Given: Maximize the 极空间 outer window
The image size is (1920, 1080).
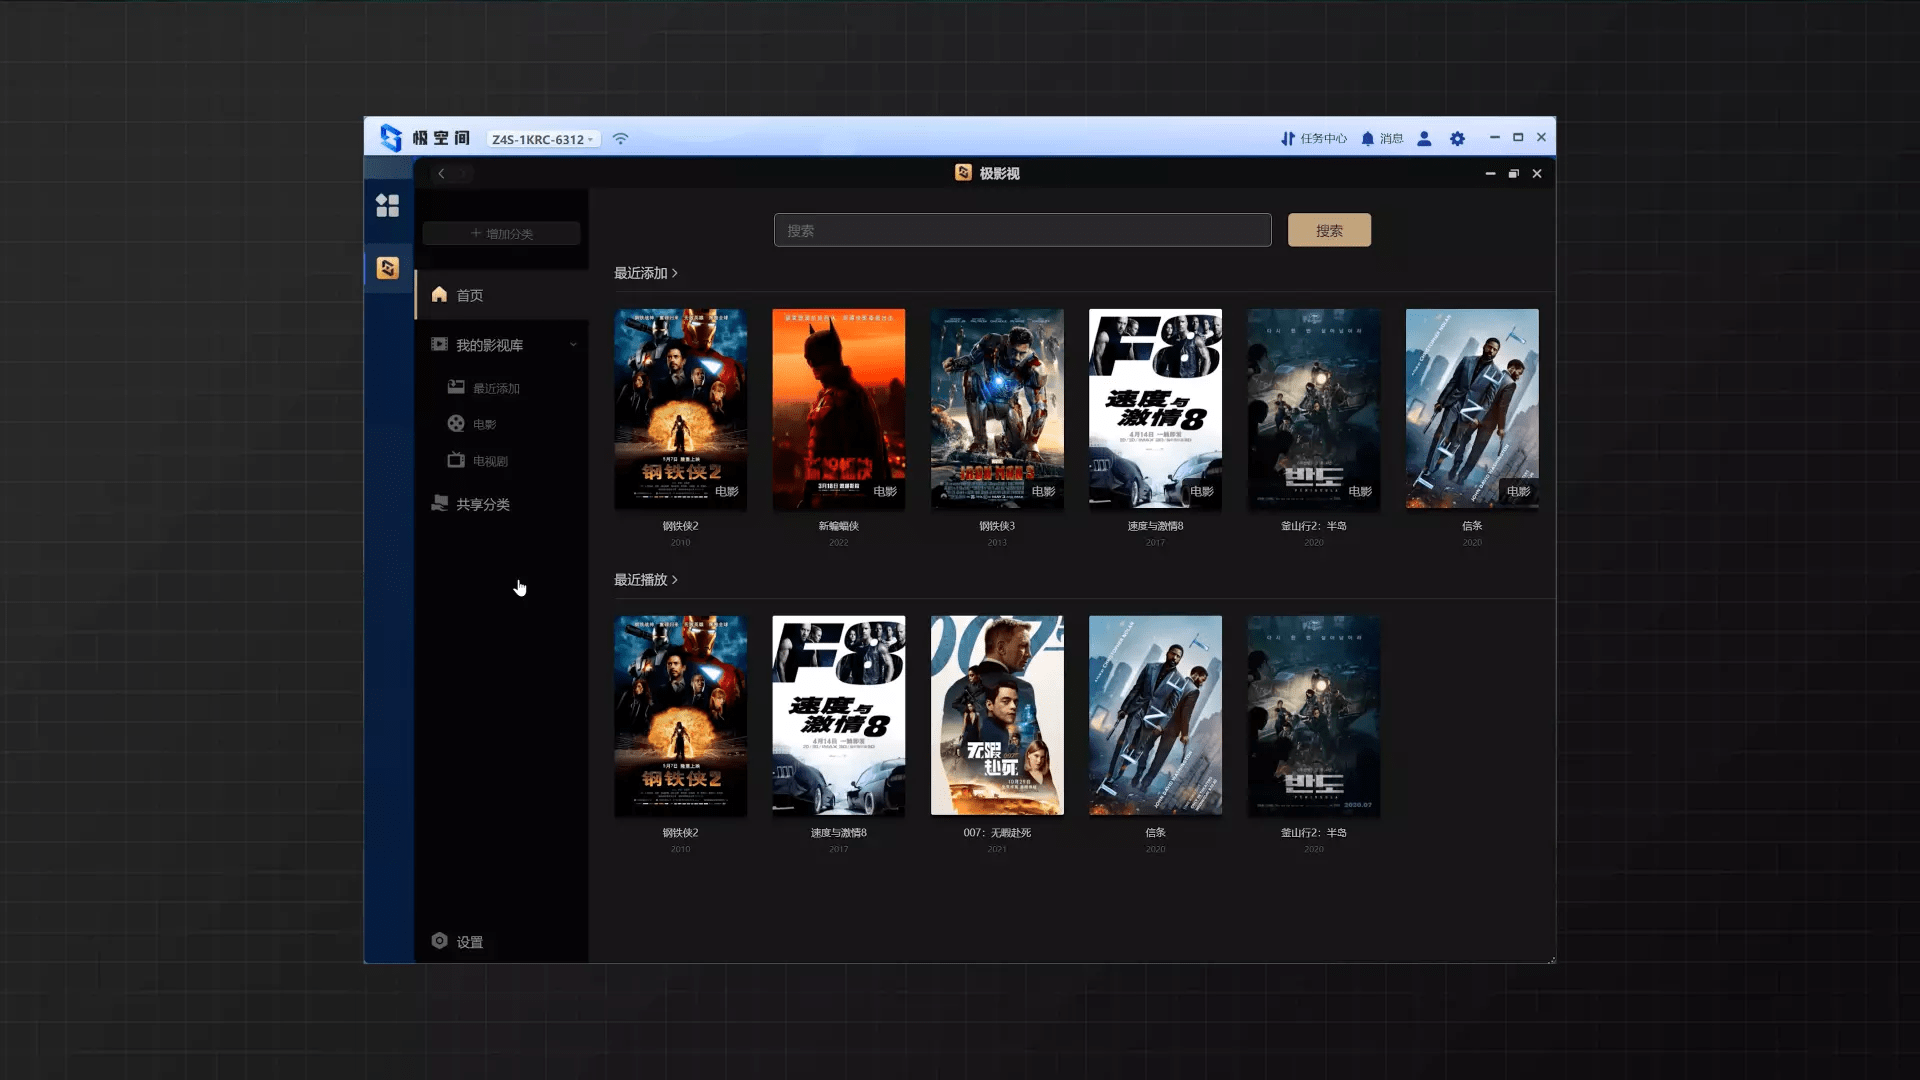Looking at the screenshot, I should [x=1518, y=138].
